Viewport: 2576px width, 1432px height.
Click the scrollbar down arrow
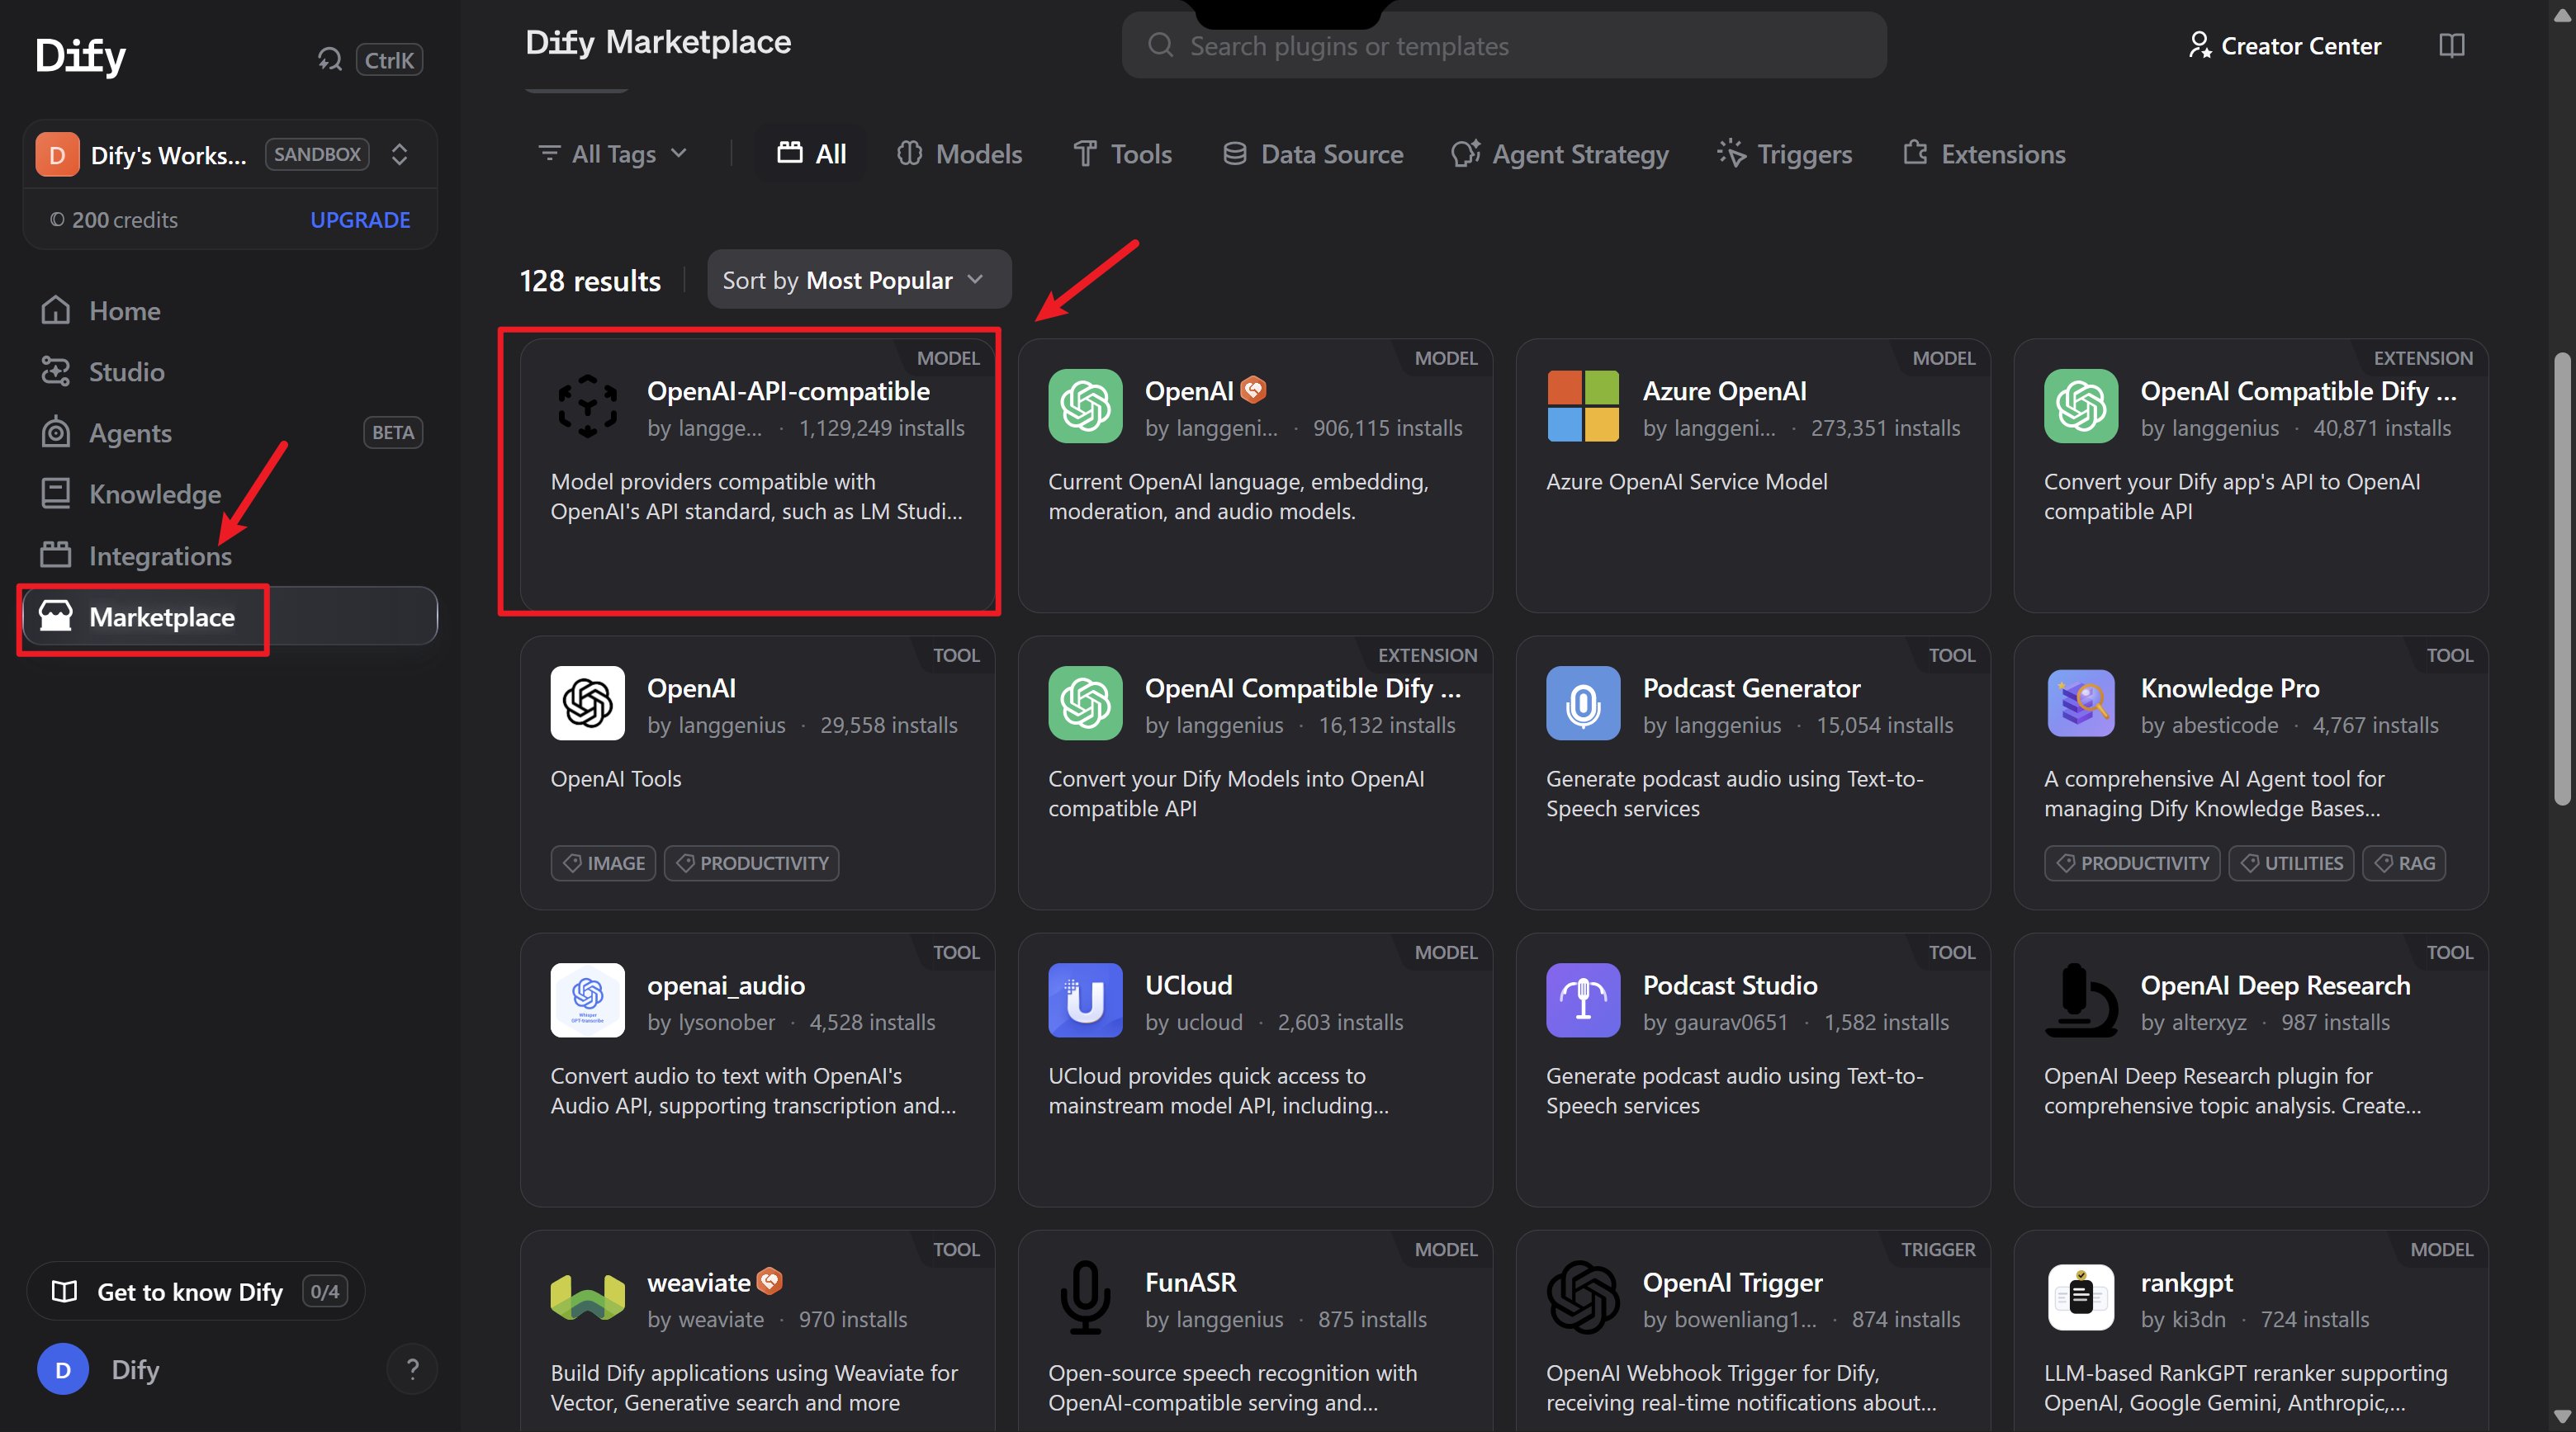2561,1417
